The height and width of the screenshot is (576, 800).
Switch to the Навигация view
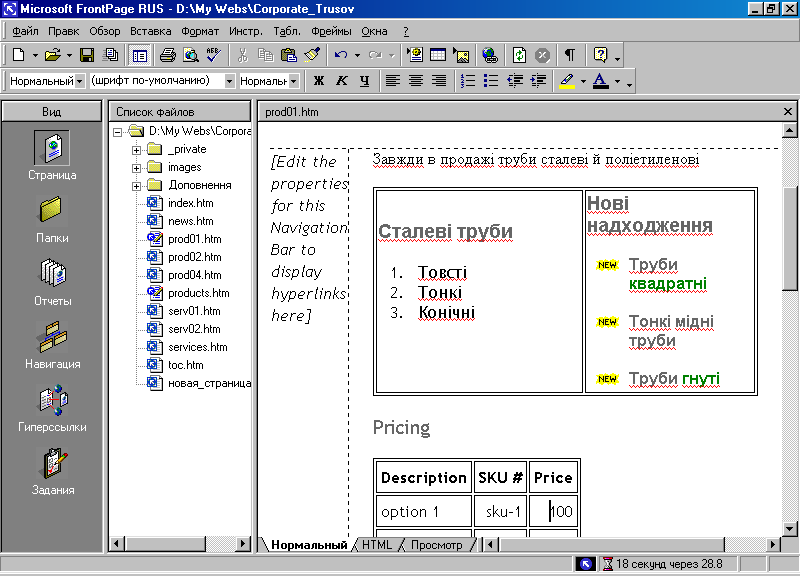click(x=52, y=345)
